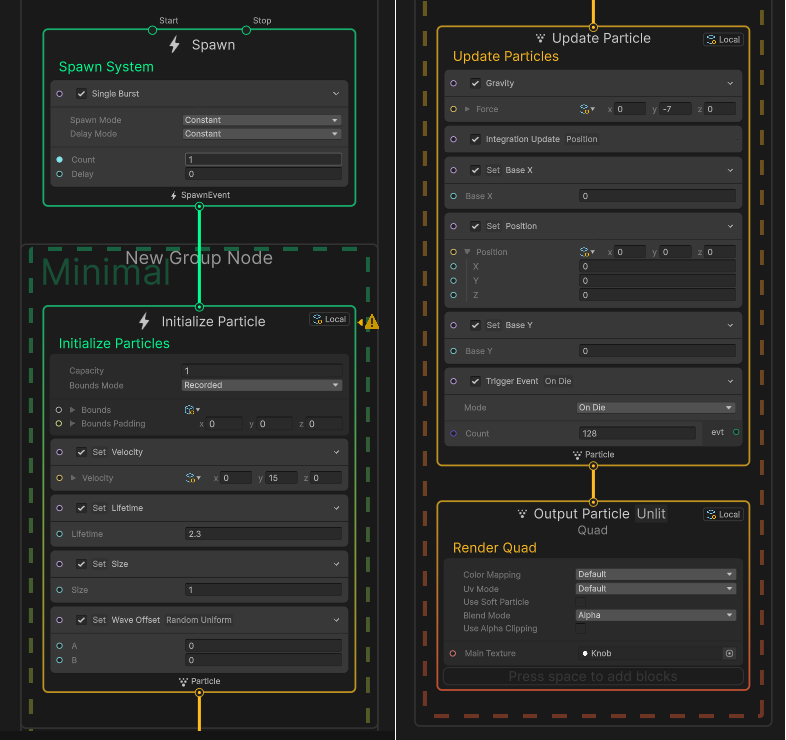Screen dimensions: 786x740
Task: Click the Trigger Event Count field 128
Action: pos(637,433)
